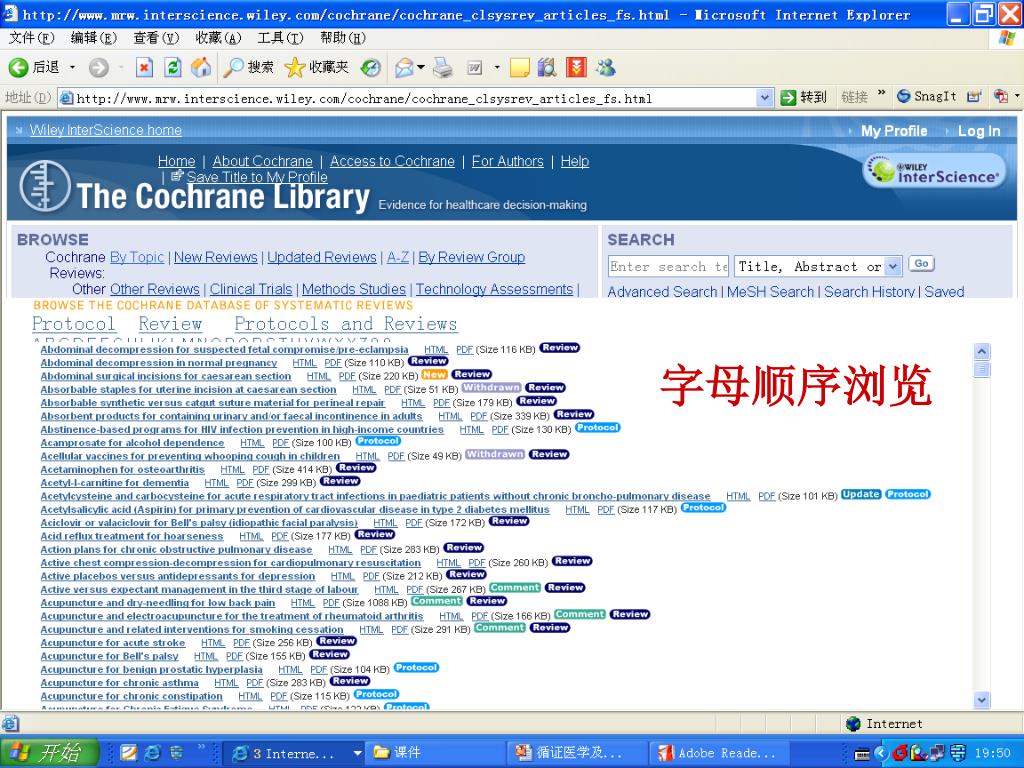Click the red download-arrow toolbar icon
Viewport: 1024px width, 768px height.
coord(576,67)
